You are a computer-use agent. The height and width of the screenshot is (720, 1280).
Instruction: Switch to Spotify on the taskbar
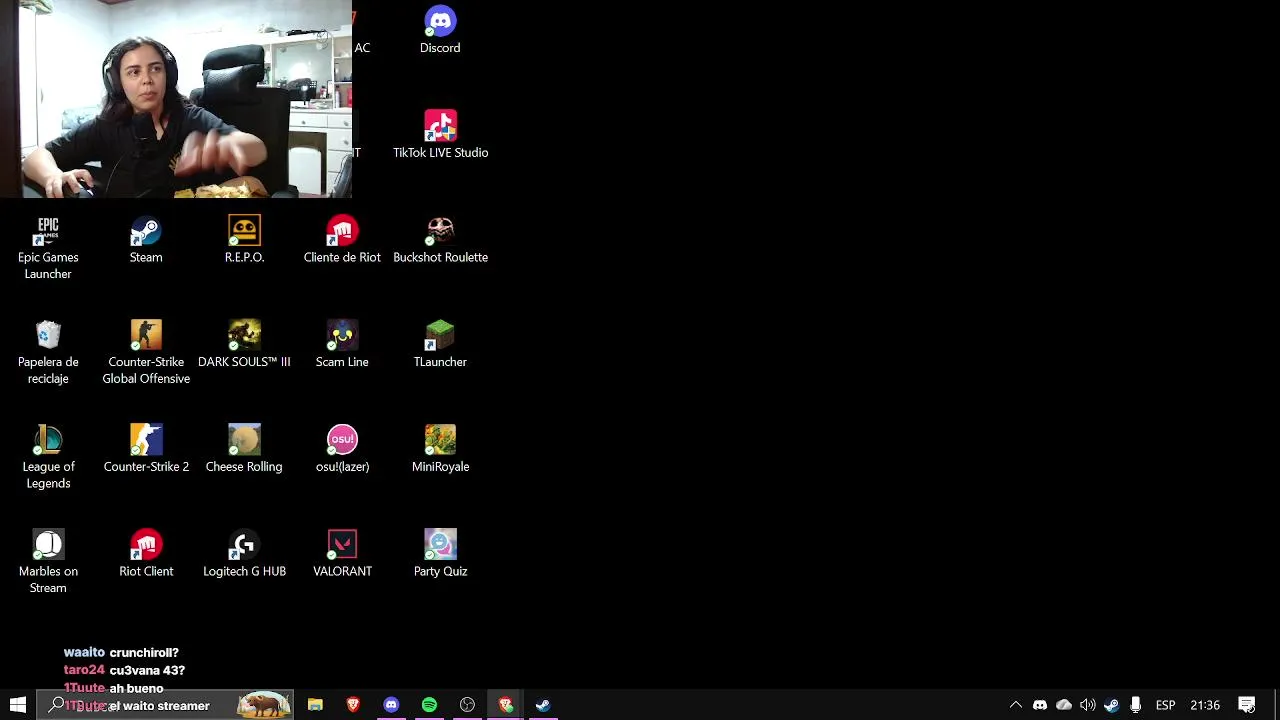point(429,705)
